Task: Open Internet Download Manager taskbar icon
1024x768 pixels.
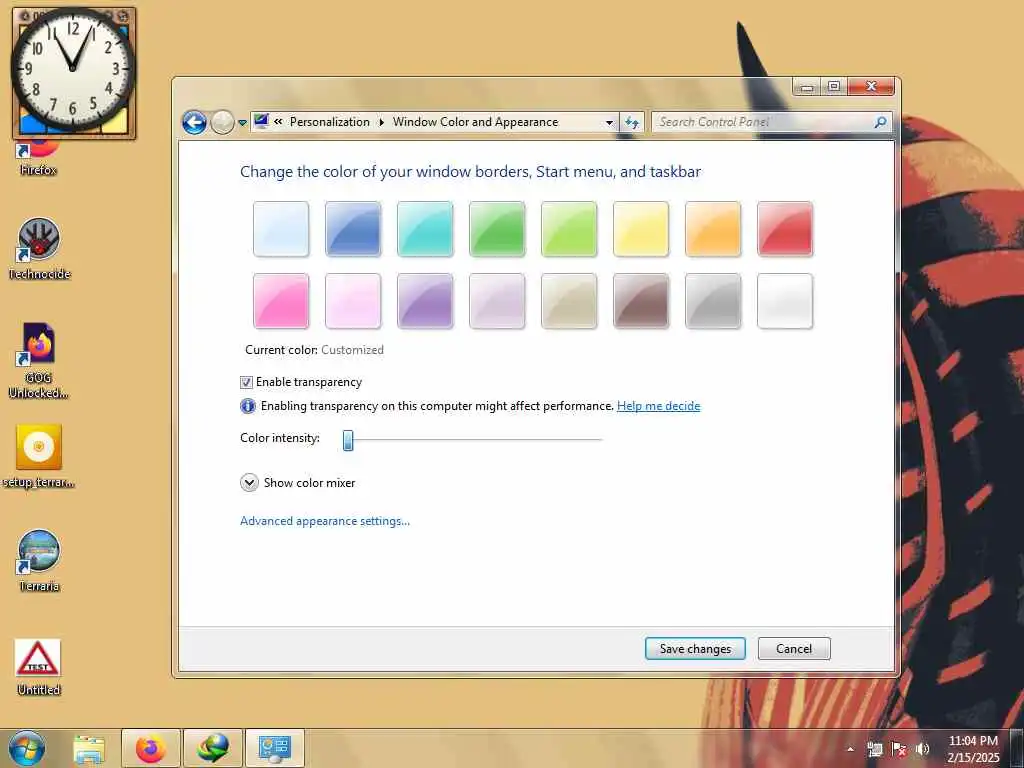Action: (x=213, y=748)
